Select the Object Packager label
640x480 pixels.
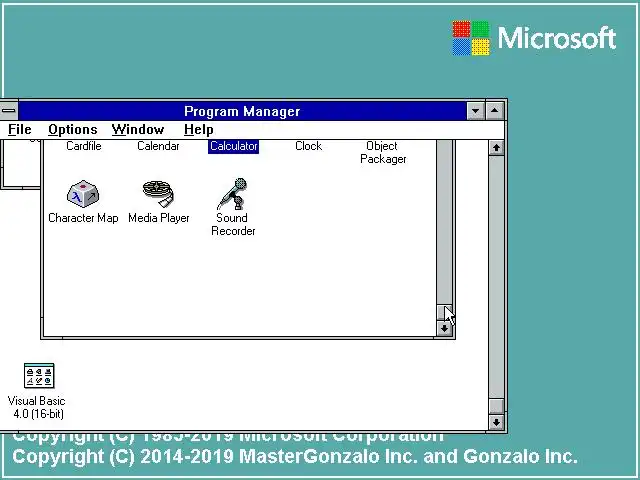tap(383, 152)
